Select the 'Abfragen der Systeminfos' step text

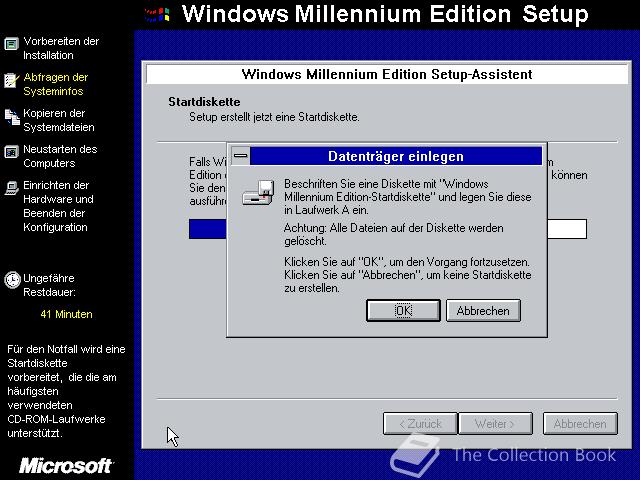56,84
